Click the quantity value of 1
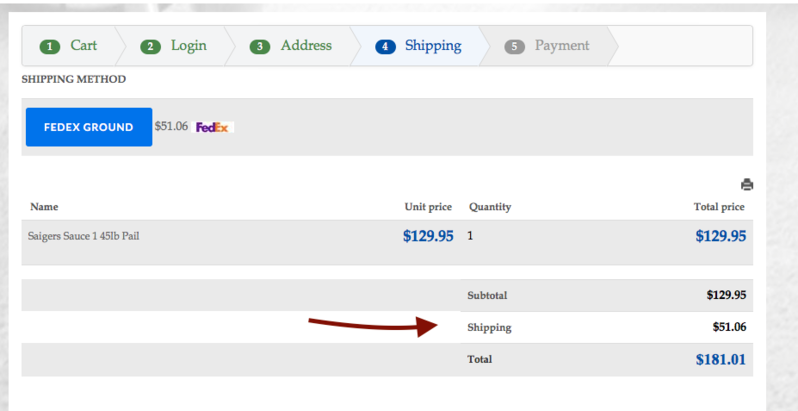Image resolution: width=798 pixels, height=411 pixels. pos(471,237)
